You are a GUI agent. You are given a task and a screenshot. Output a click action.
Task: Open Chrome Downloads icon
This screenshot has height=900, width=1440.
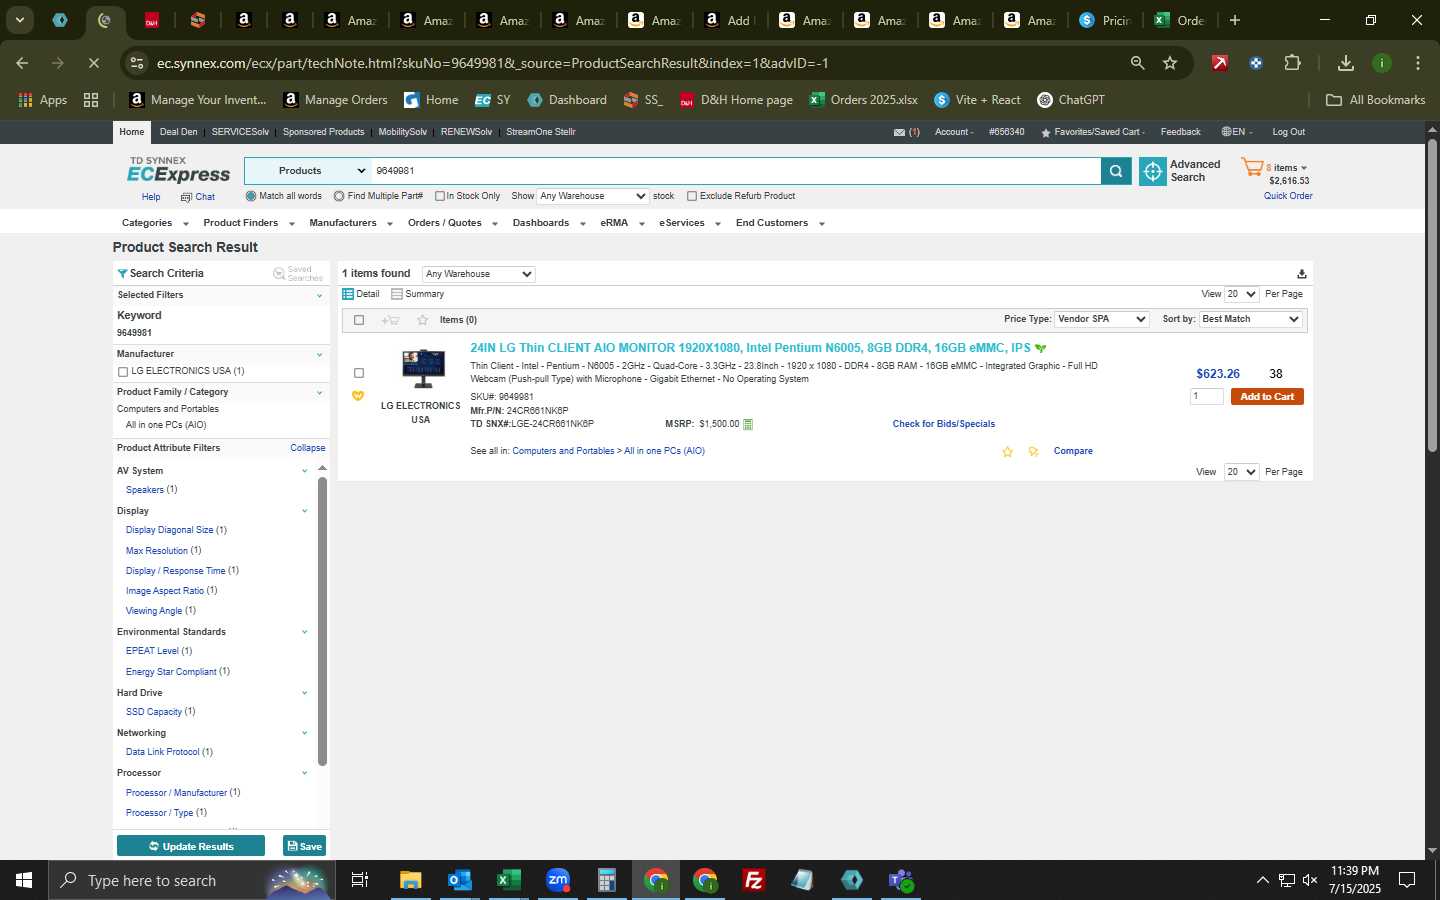point(1346,63)
